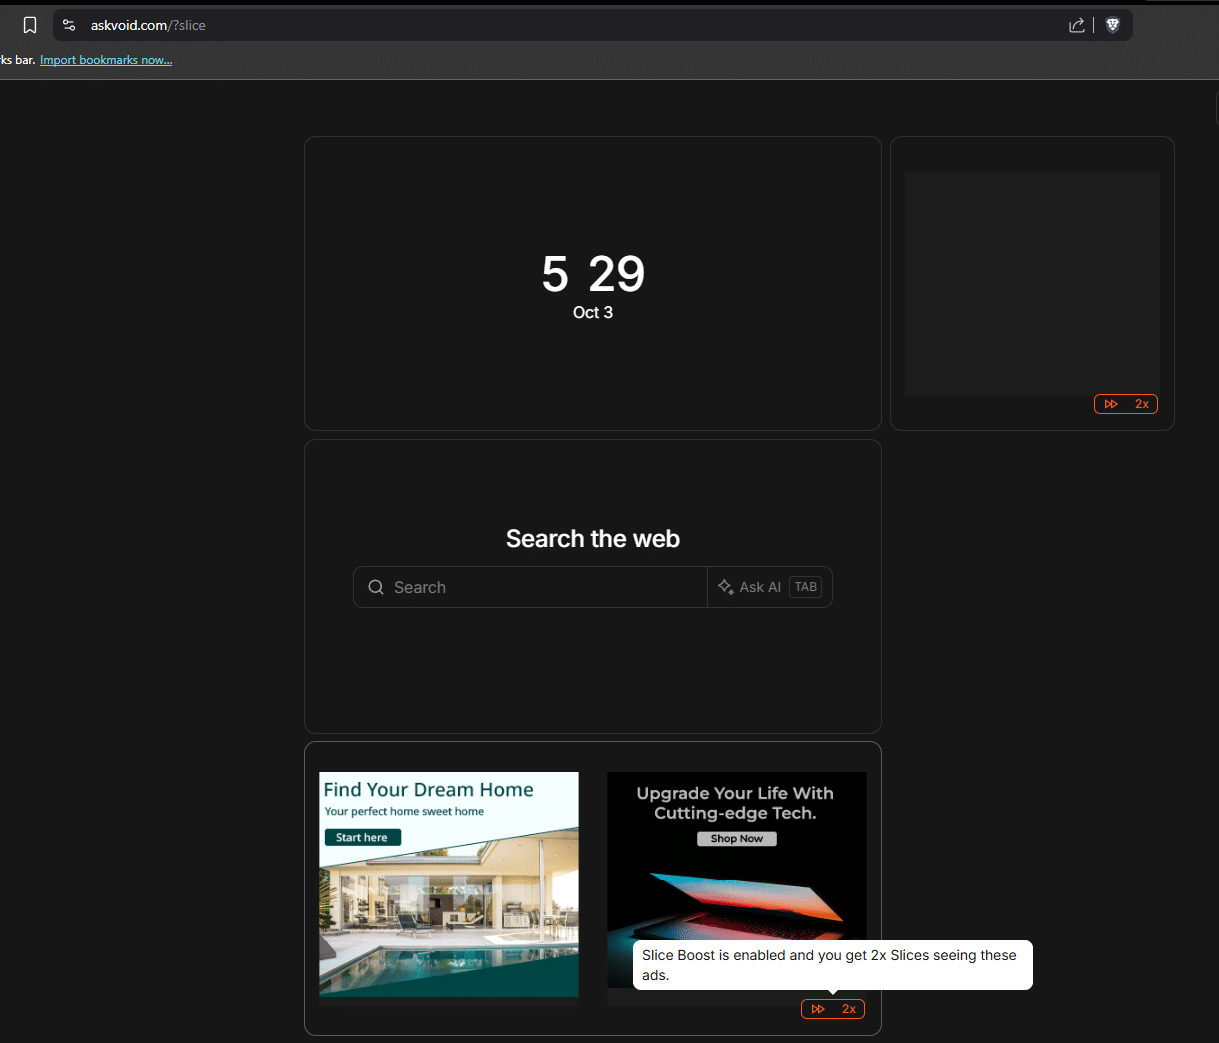Screen dimensions: 1219x1043
Task: Open the site information icon in address bar
Action: tap(69, 25)
